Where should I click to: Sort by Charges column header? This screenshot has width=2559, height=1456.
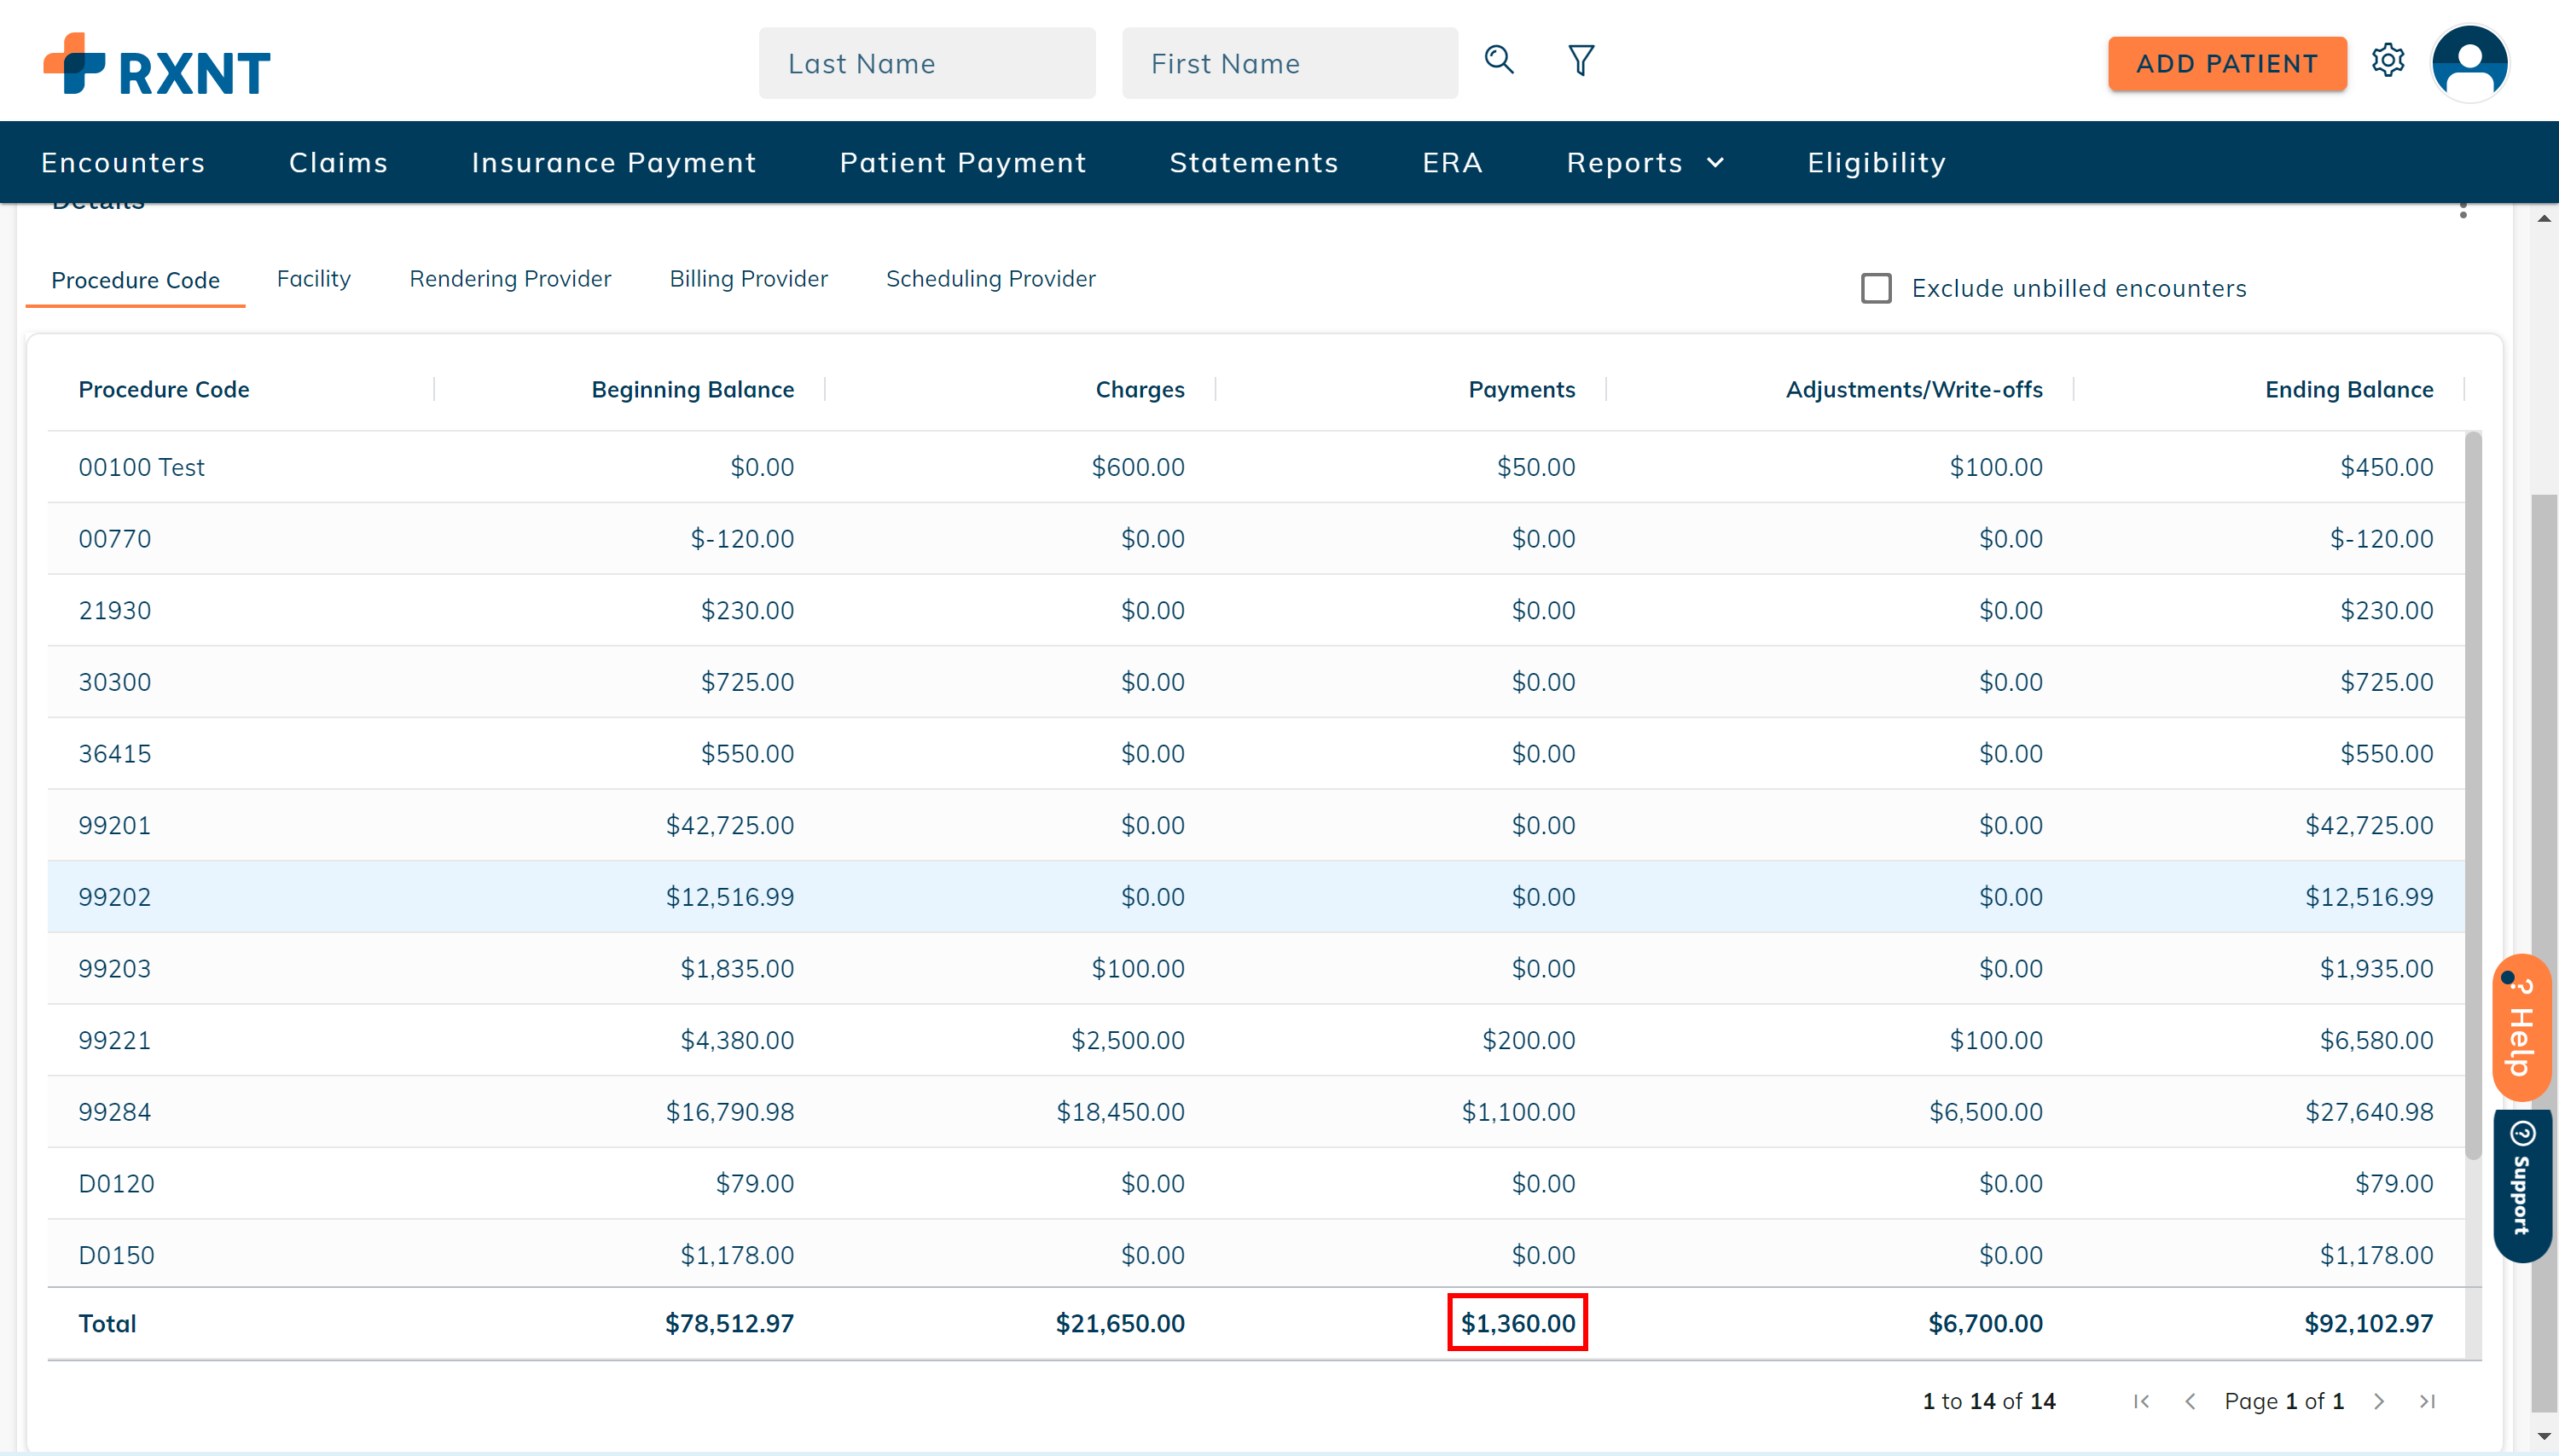pos(1140,389)
